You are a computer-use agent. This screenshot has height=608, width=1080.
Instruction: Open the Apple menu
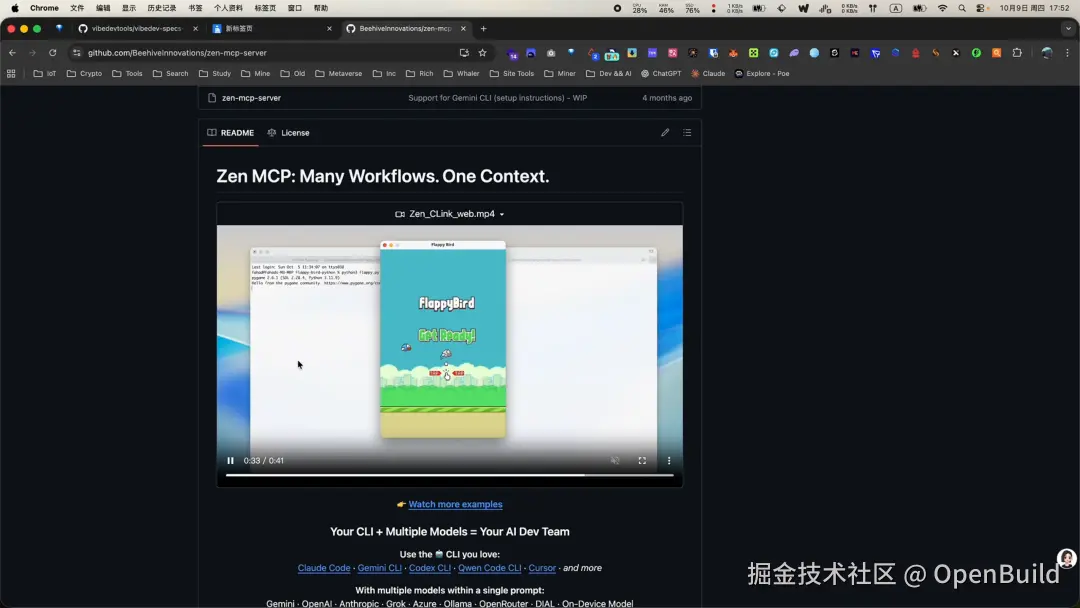coord(14,8)
